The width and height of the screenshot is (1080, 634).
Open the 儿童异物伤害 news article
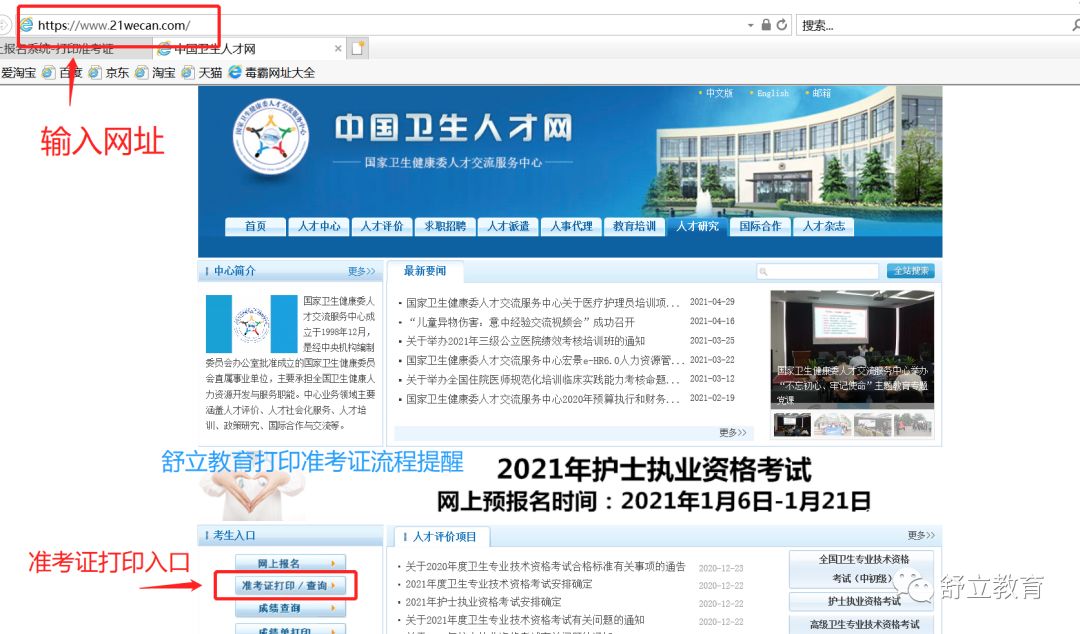coord(521,322)
